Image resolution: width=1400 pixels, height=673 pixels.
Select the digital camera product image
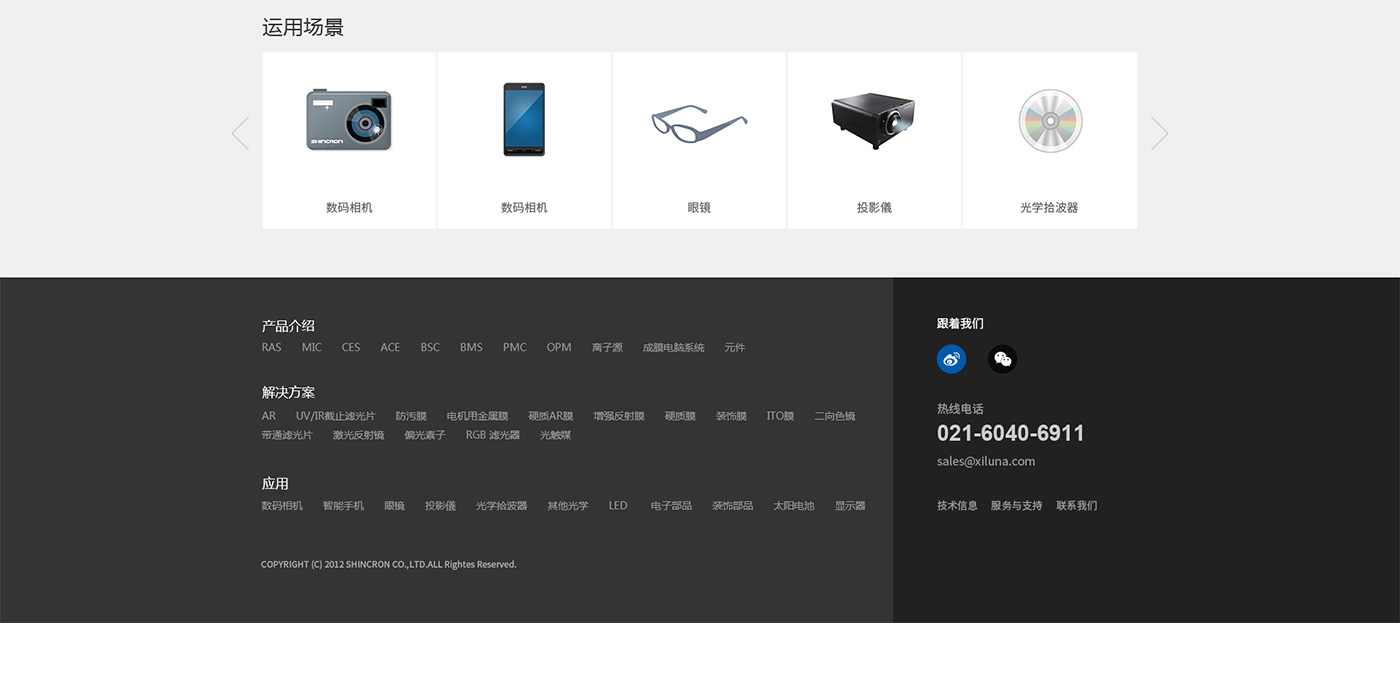pos(349,121)
